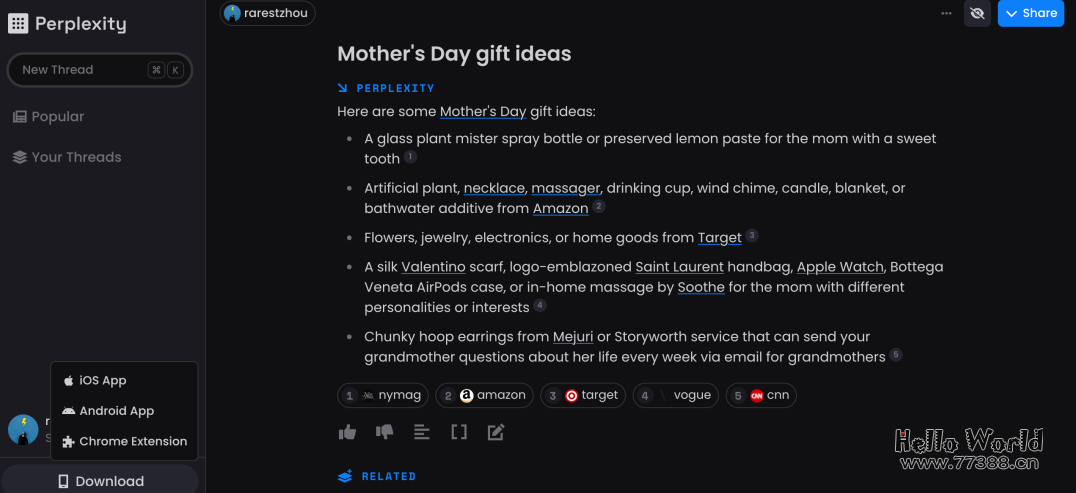Click the New Thread input field
This screenshot has width=1076, height=493.
tap(80, 70)
